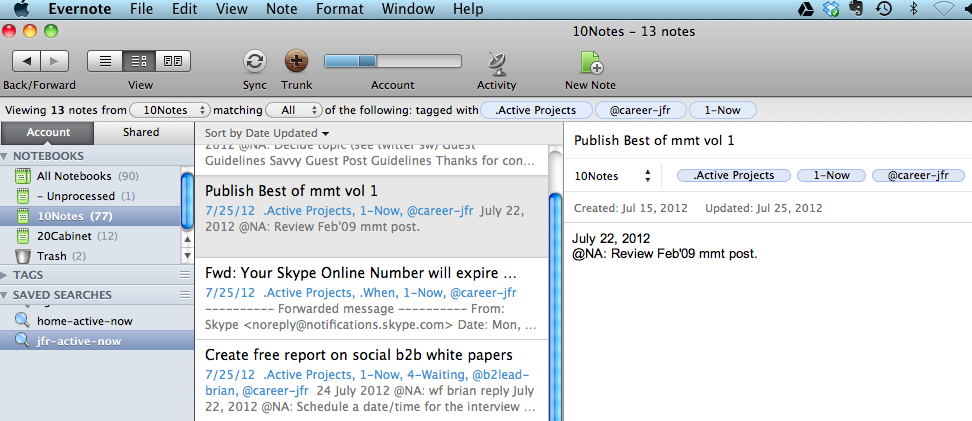This screenshot has height=421, width=972.
Task: Open the Apple menu
Action: (x=20, y=9)
